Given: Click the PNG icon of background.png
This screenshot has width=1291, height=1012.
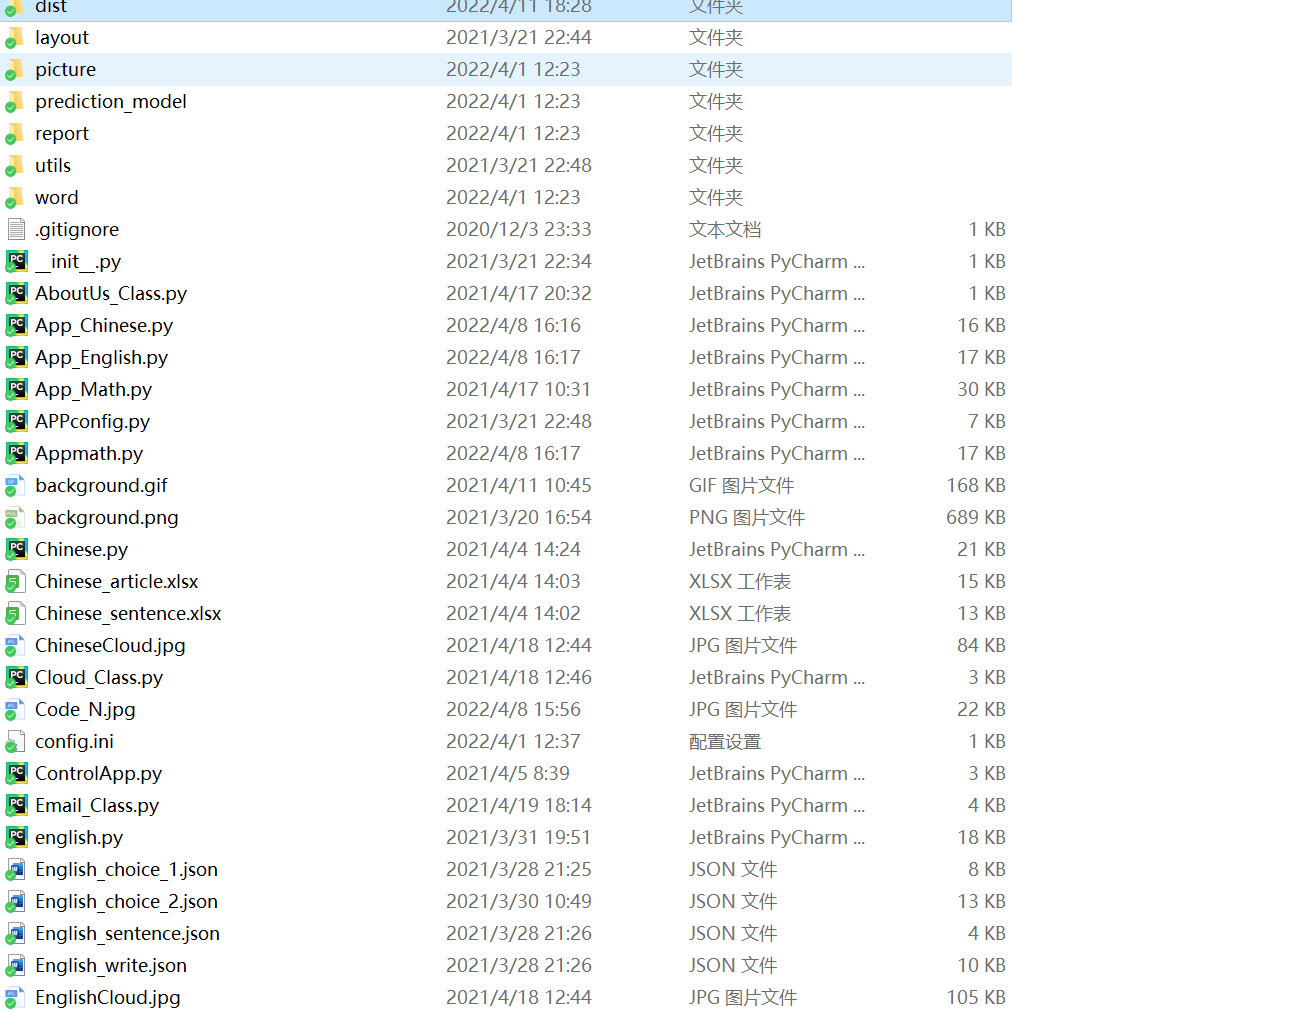Looking at the screenshot, I should tap(15, 518).
